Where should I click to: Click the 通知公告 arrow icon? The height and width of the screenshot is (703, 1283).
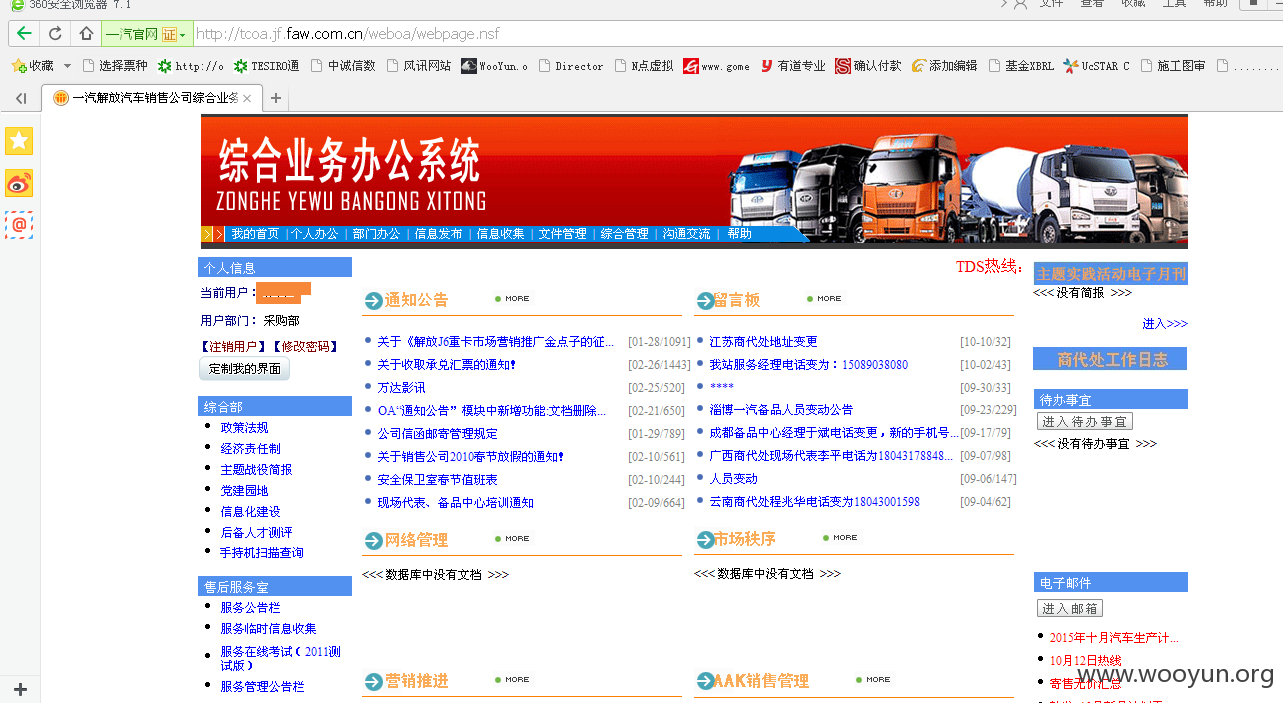[x=373, y=300]
